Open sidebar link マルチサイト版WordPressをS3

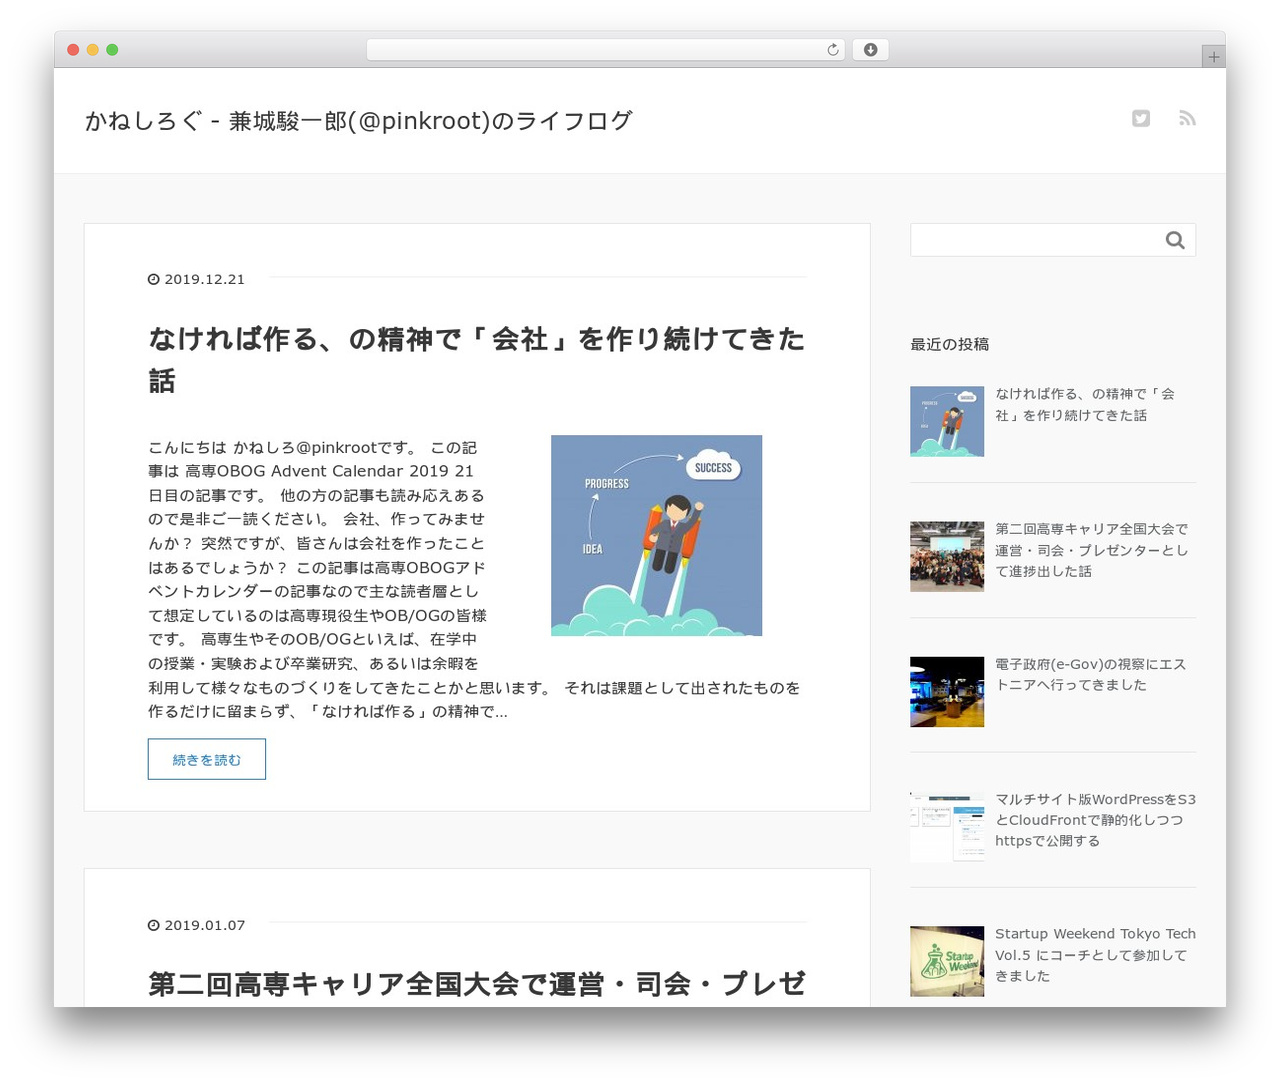coord(1095,820)
